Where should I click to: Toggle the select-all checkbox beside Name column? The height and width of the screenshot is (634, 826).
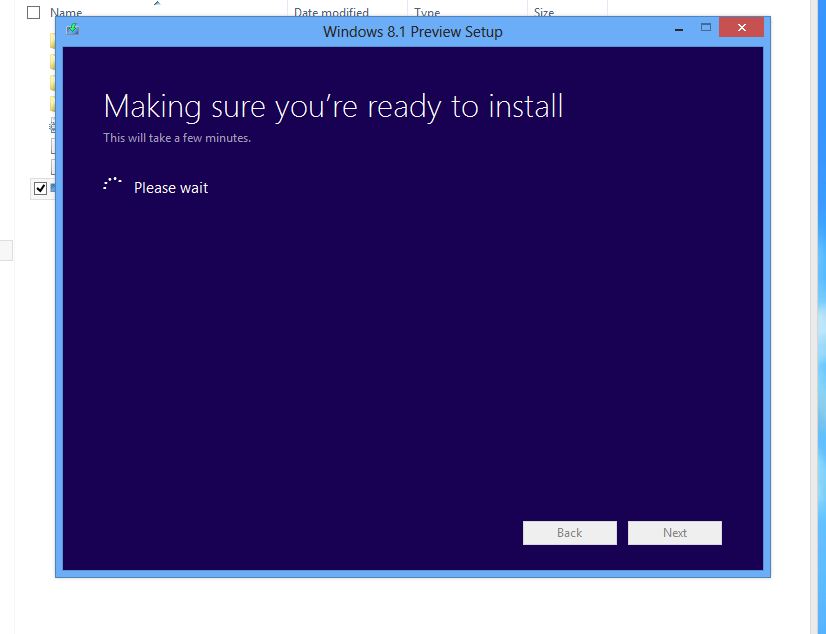[x=33, y=12]
